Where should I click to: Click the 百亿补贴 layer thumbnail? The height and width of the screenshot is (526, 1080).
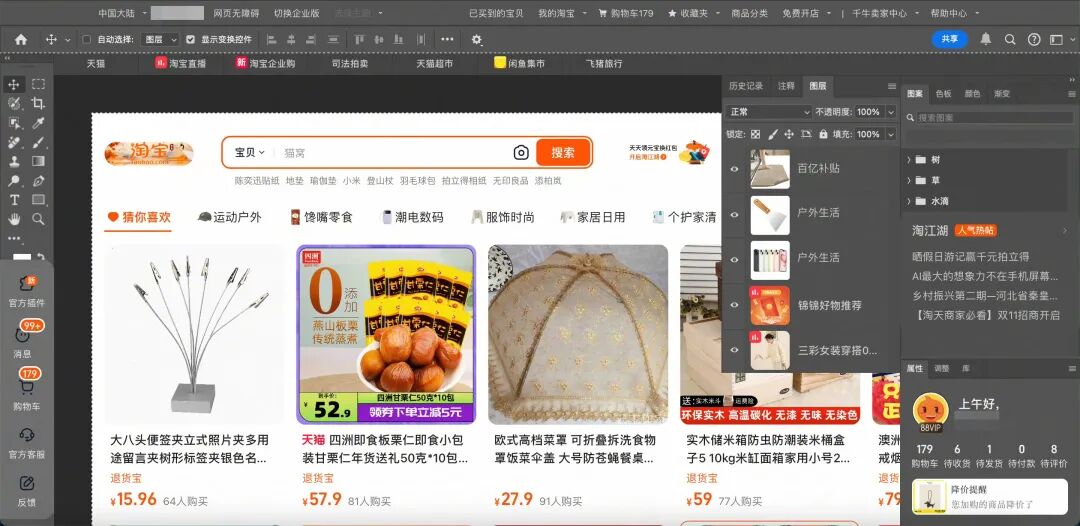click(770, 169)
